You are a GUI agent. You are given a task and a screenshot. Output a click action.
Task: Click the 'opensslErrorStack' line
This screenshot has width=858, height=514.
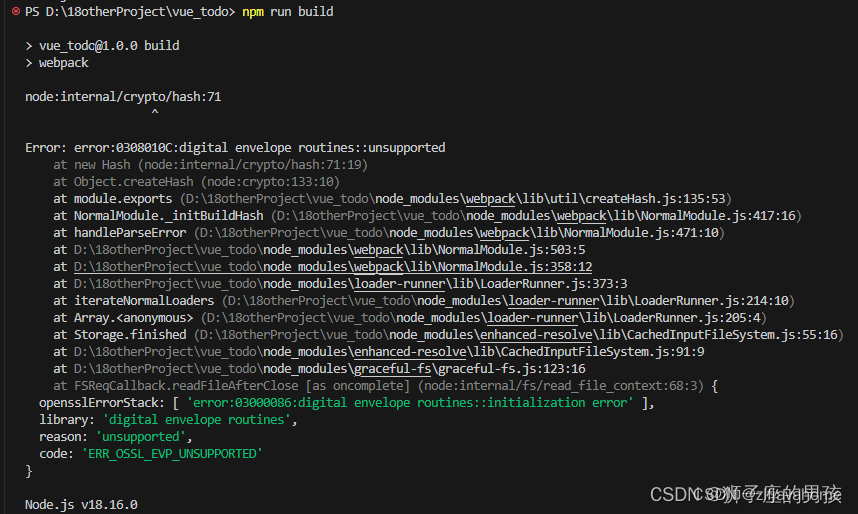[347, 403]
